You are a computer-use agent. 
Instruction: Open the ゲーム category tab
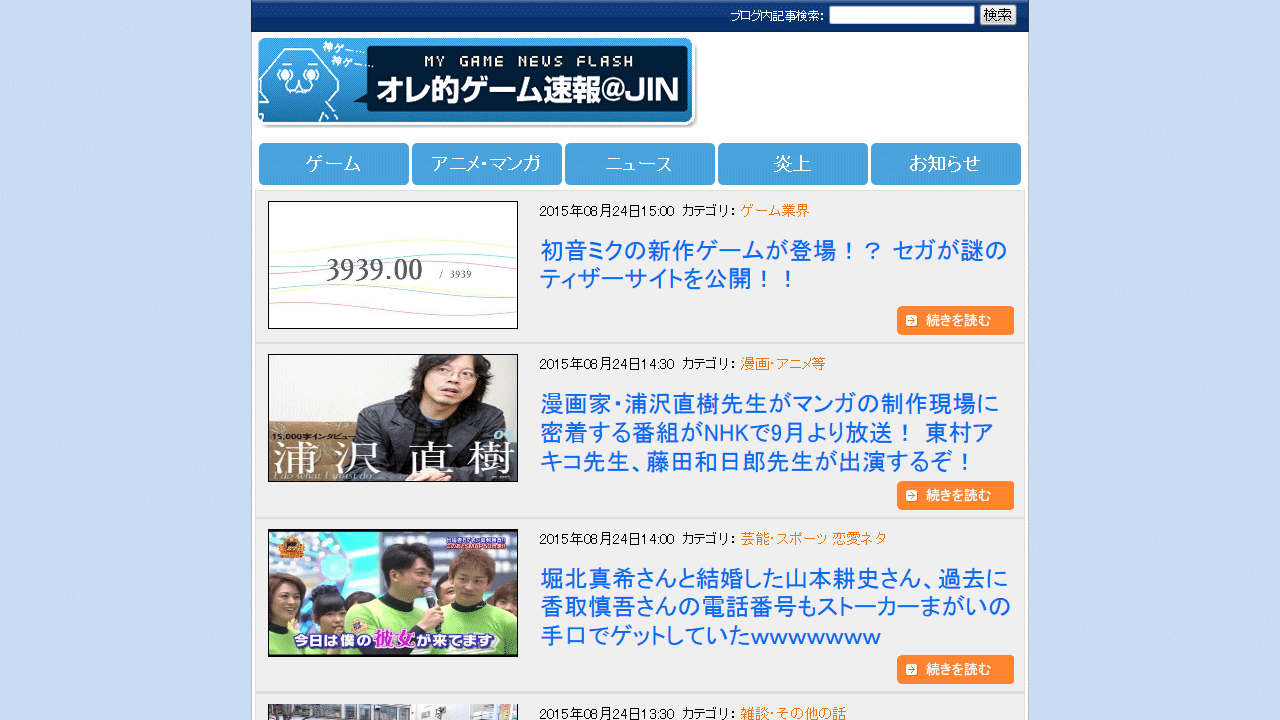coord(333,163)
